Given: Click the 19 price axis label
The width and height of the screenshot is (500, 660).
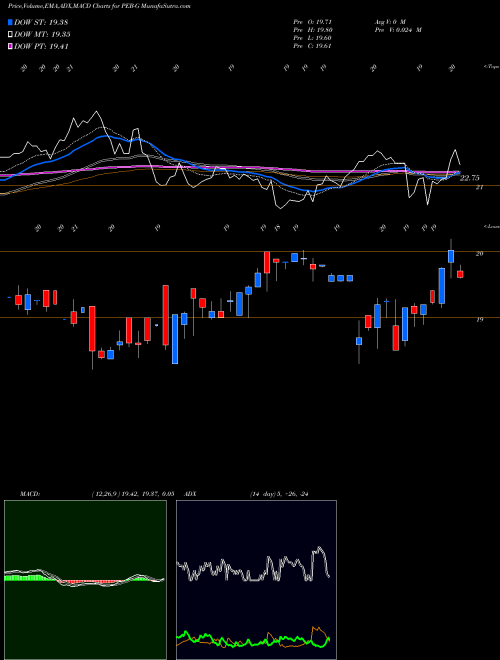Looking at the screenshot, I should coord(479,319).
